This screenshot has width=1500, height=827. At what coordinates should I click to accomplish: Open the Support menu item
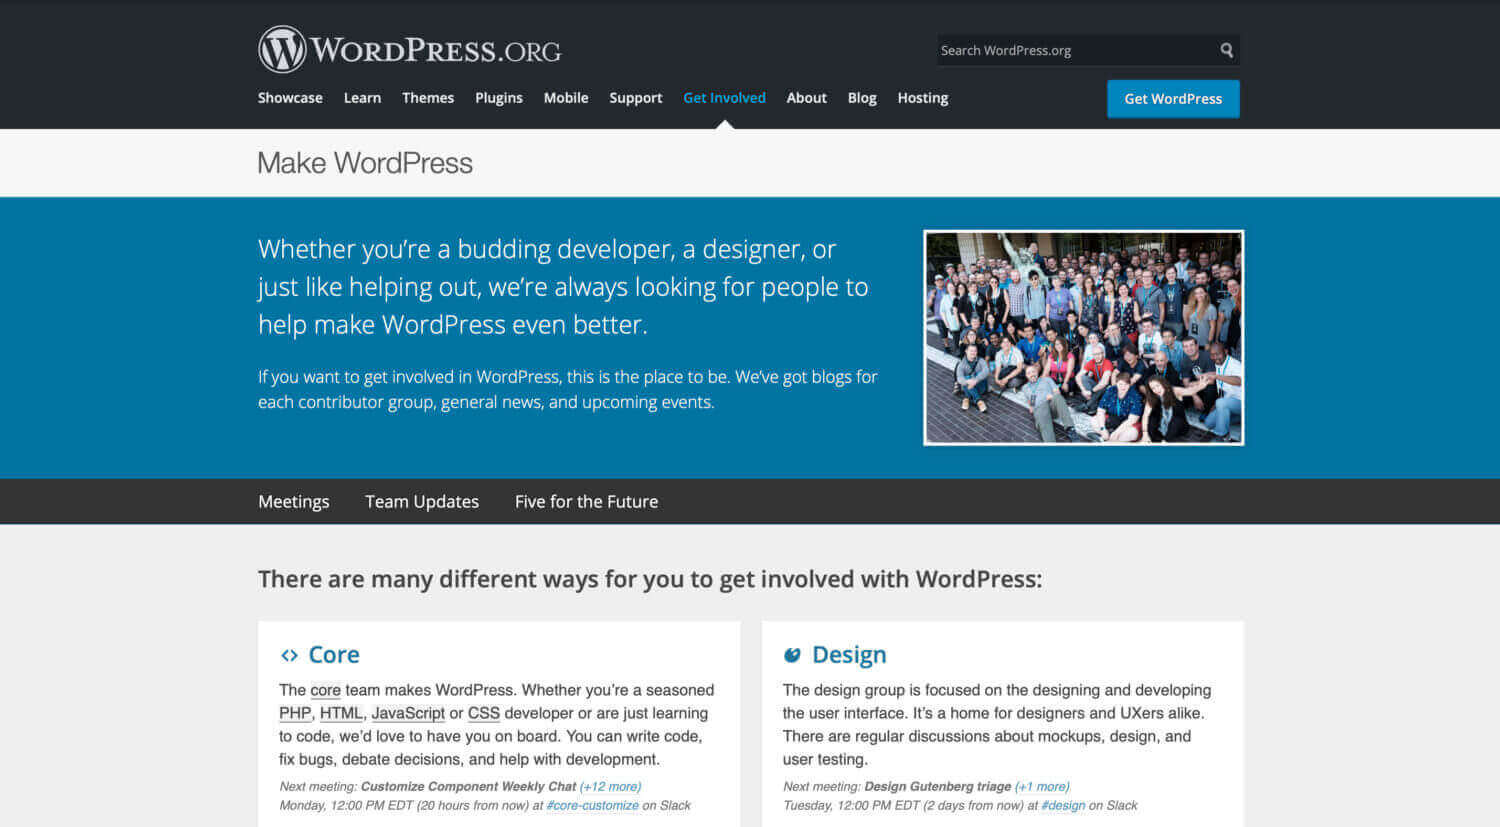click(636, 98)
